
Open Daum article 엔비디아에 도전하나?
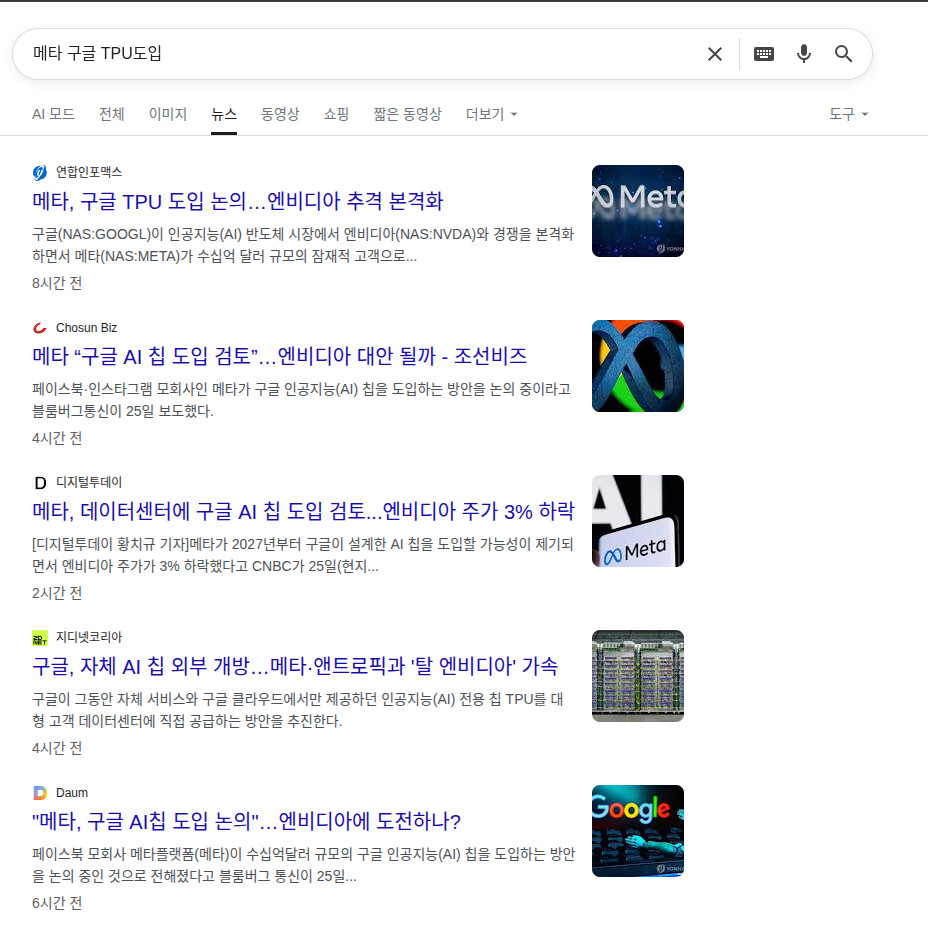pyautogui.click(x=246, y=822)
